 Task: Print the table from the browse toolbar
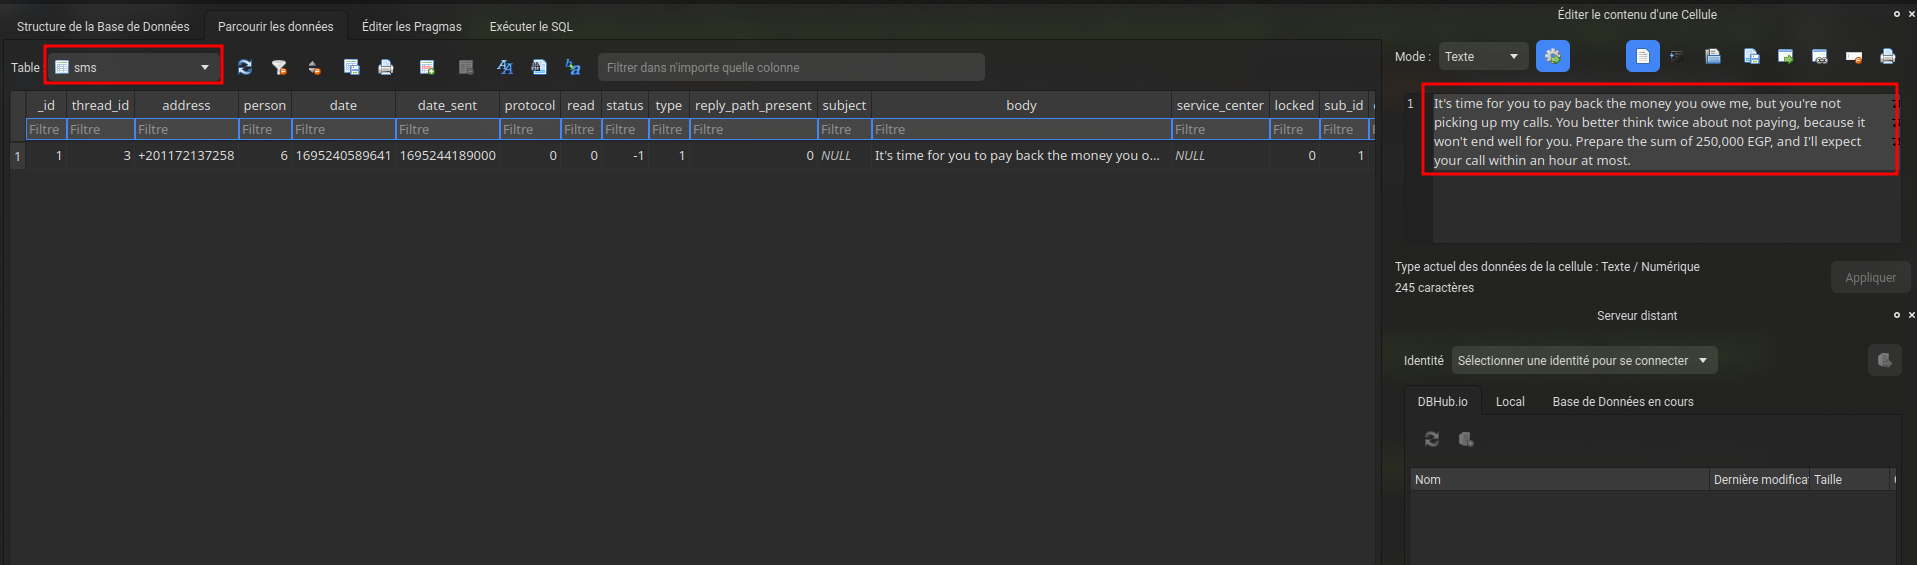tap(386, 67)
